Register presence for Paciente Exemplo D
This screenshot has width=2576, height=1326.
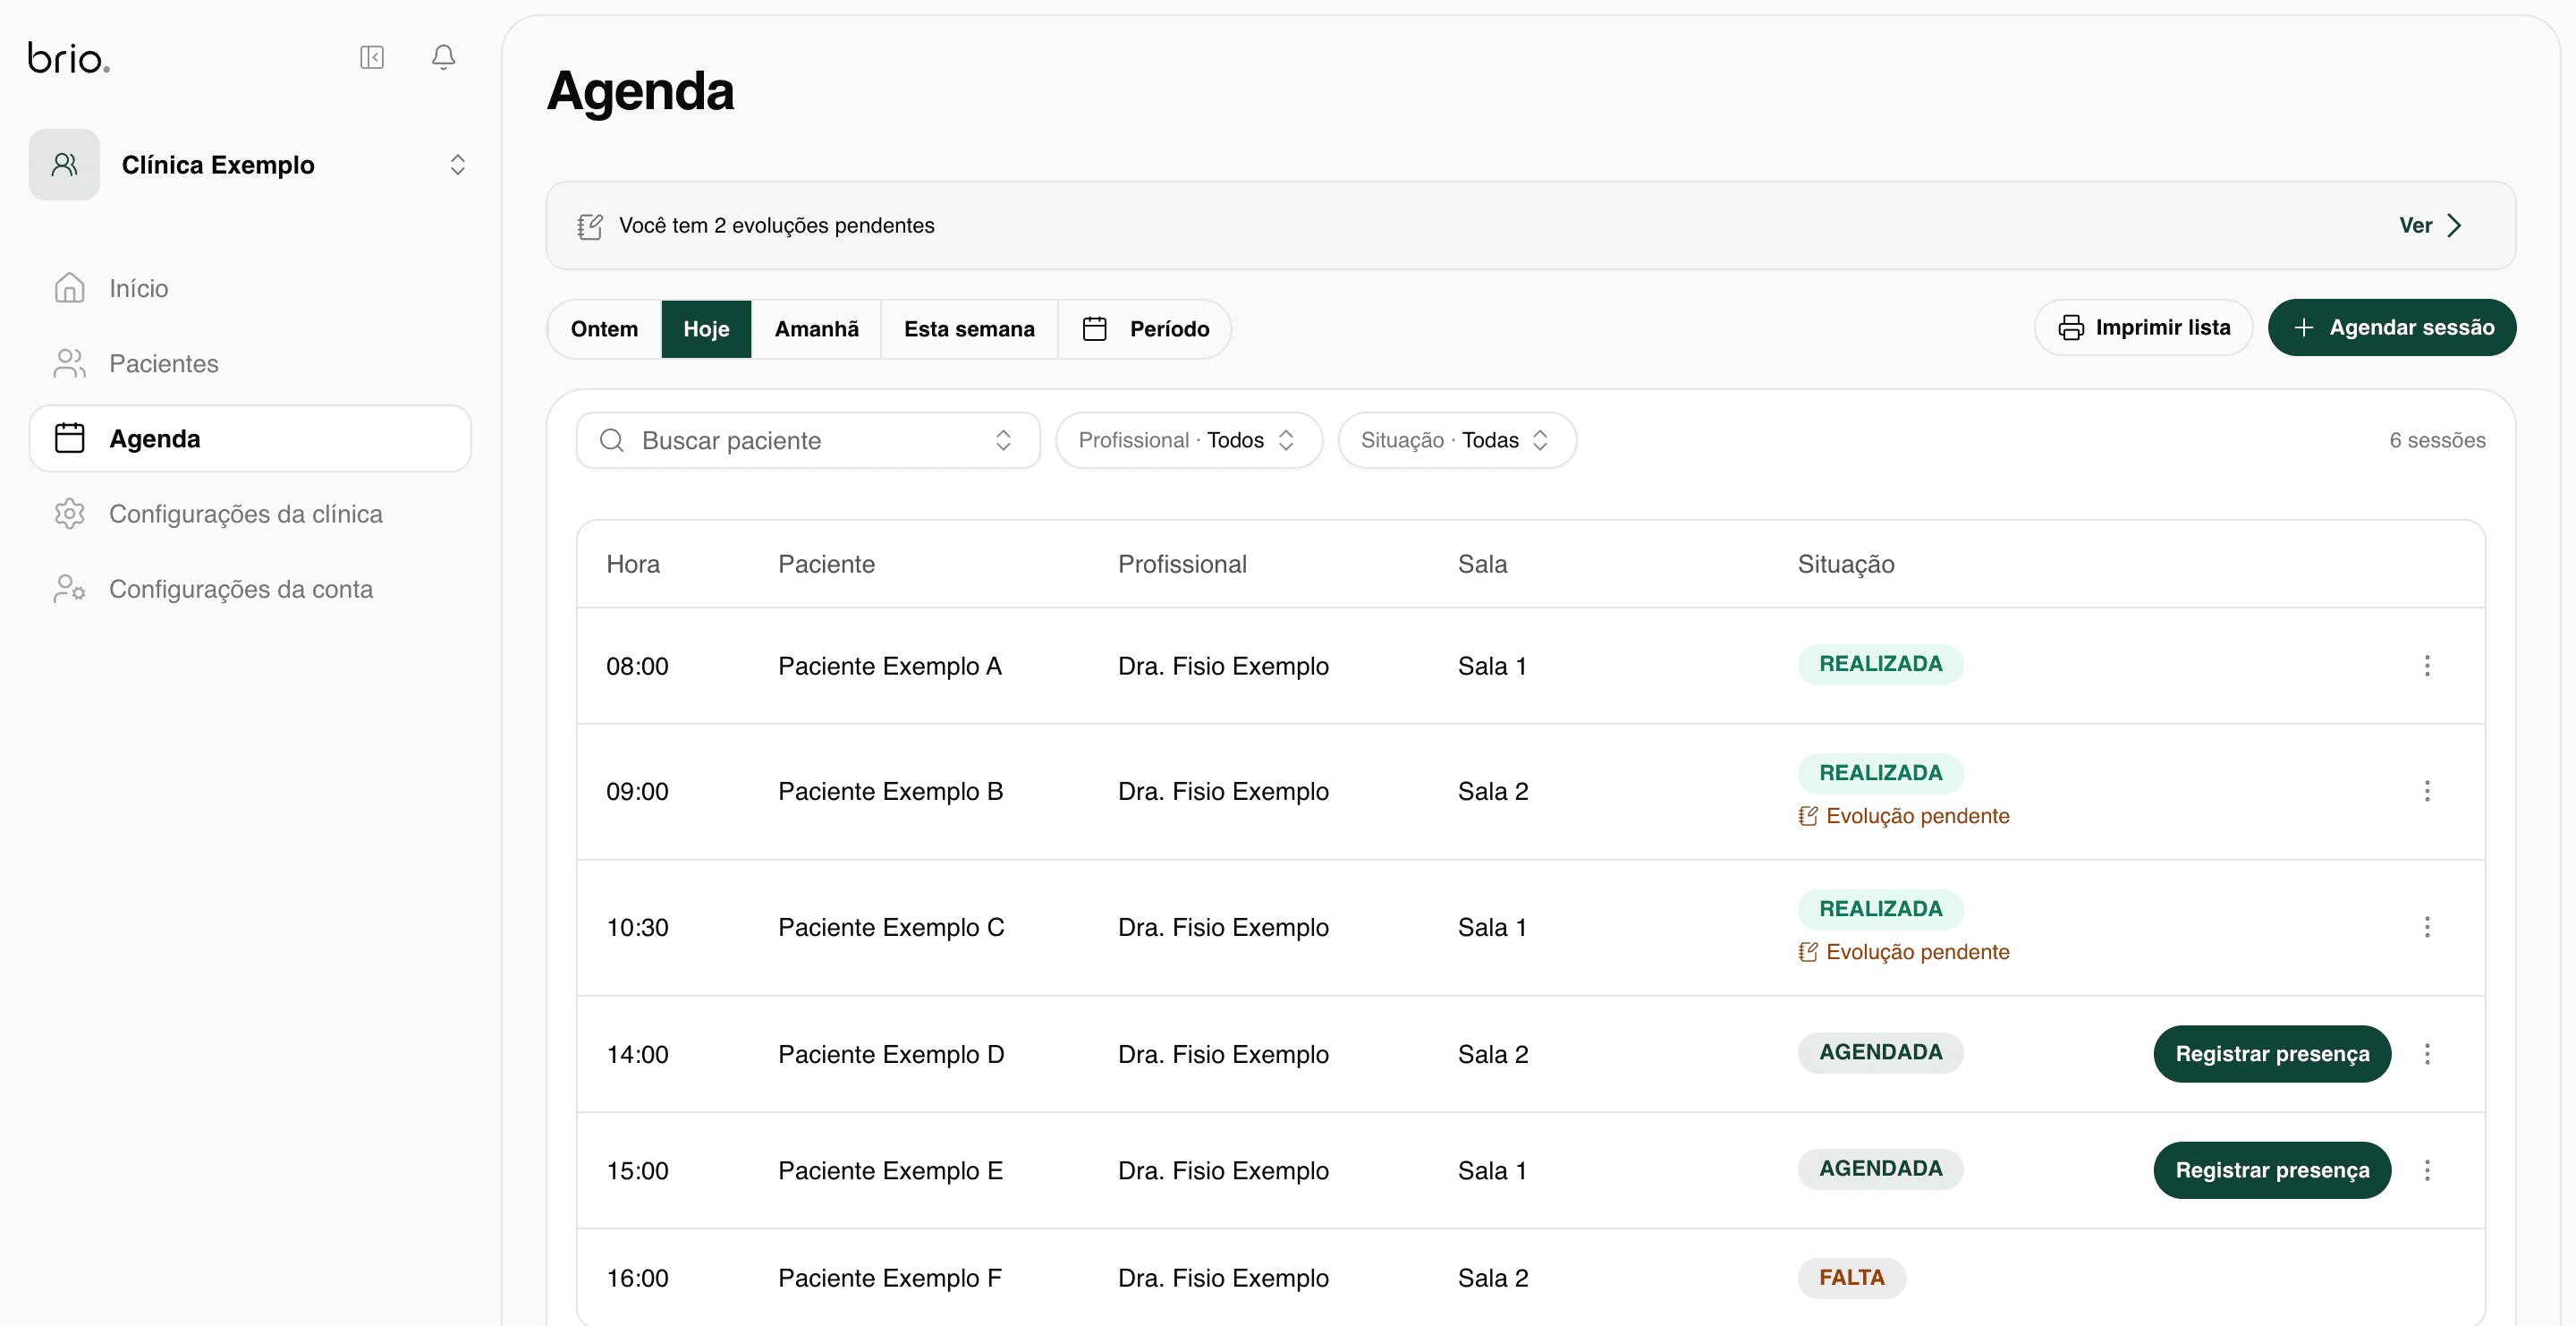2272,1054
